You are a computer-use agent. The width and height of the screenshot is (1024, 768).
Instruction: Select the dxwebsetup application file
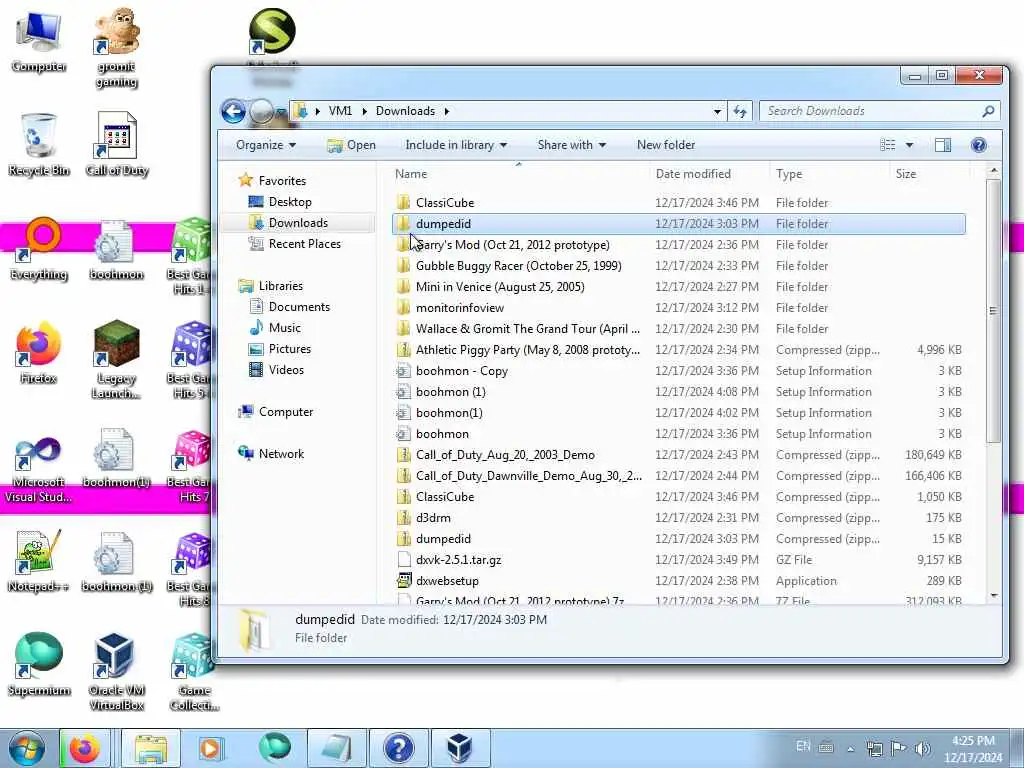pos(679,581)
